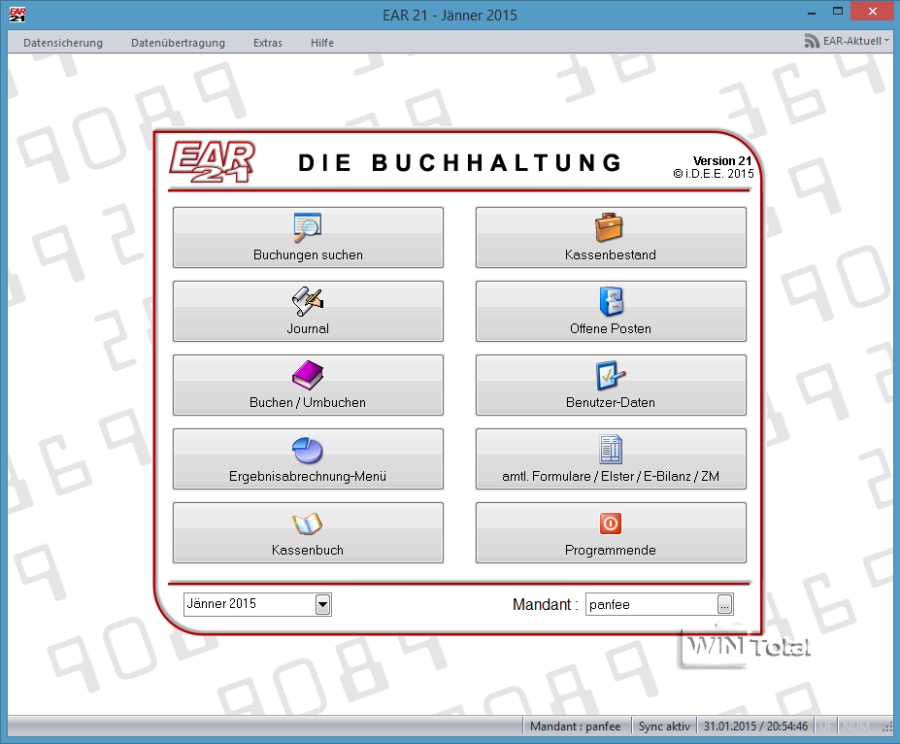Click the Mandant text field showing panfee
This screenshot has width=900, height=744.
(x=651, y=604)
